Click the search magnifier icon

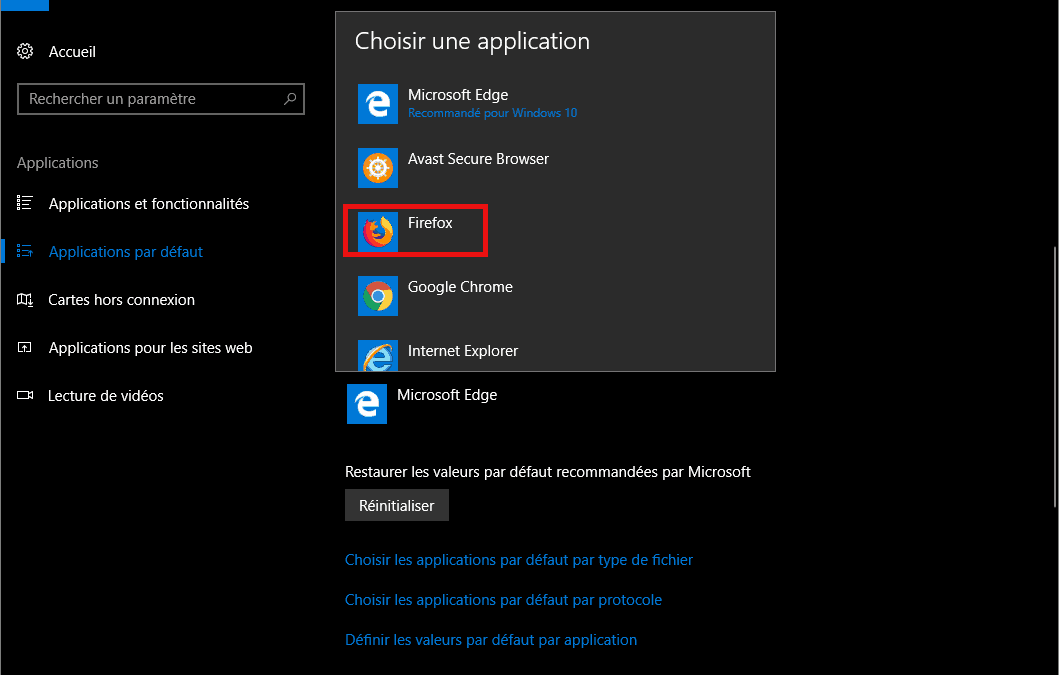pyautogui.click(x=290, y=99)
